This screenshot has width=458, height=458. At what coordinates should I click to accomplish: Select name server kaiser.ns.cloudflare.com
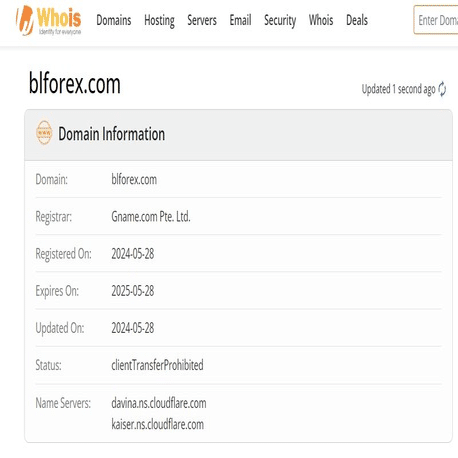pyautogui.click(x=157, y=425)
